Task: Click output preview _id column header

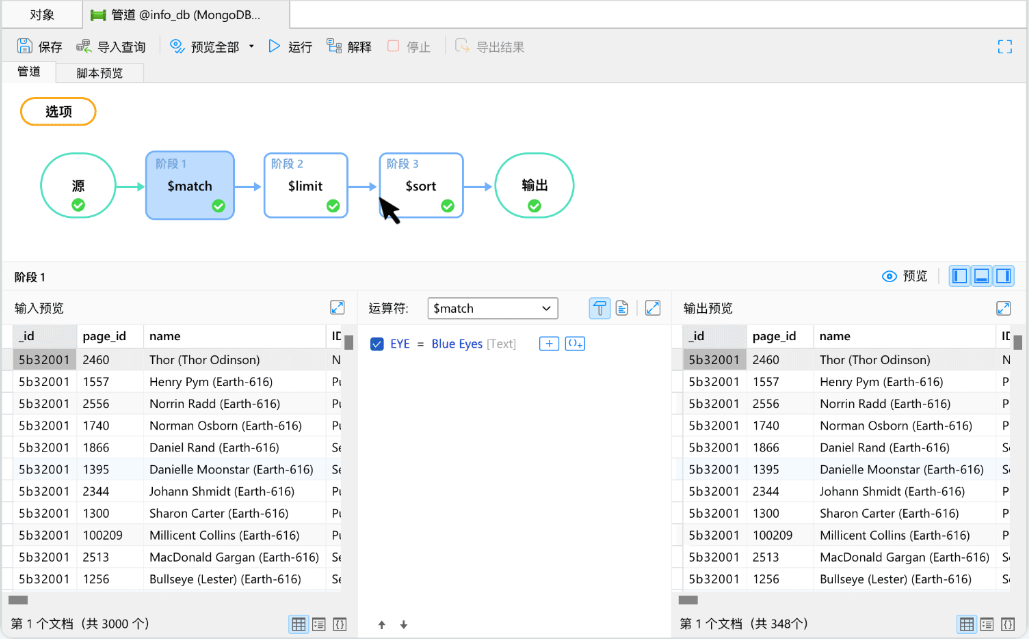Action: (x=714, y=336)
